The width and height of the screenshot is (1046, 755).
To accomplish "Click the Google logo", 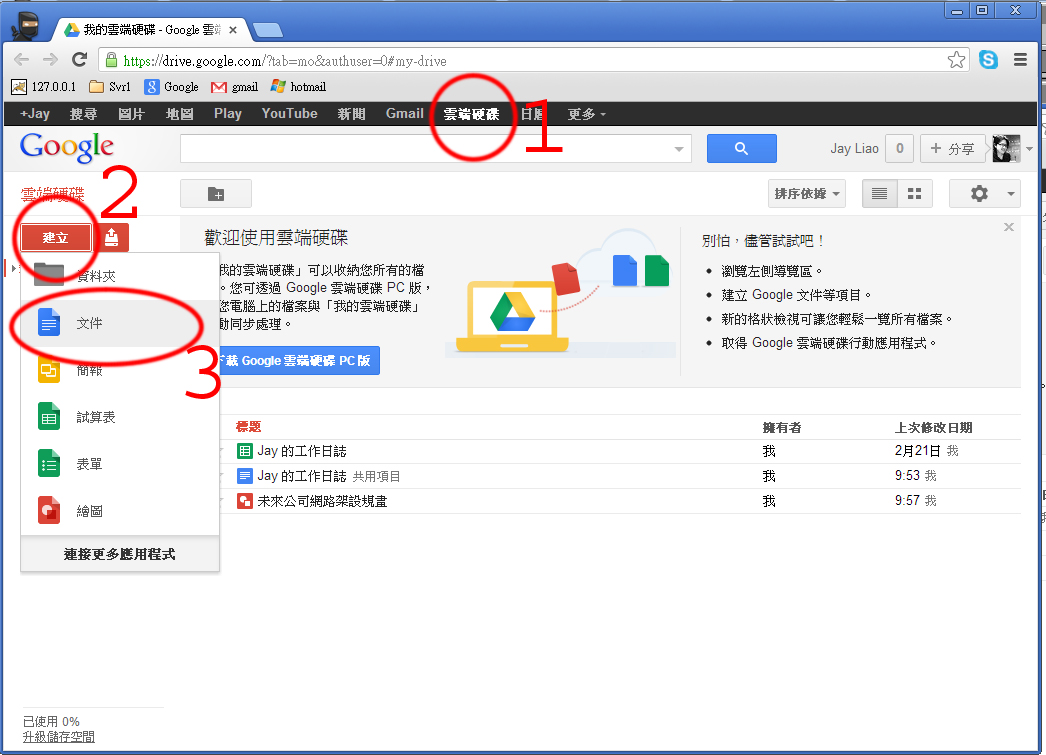I will pyautogui.click(x=67, y=147).
